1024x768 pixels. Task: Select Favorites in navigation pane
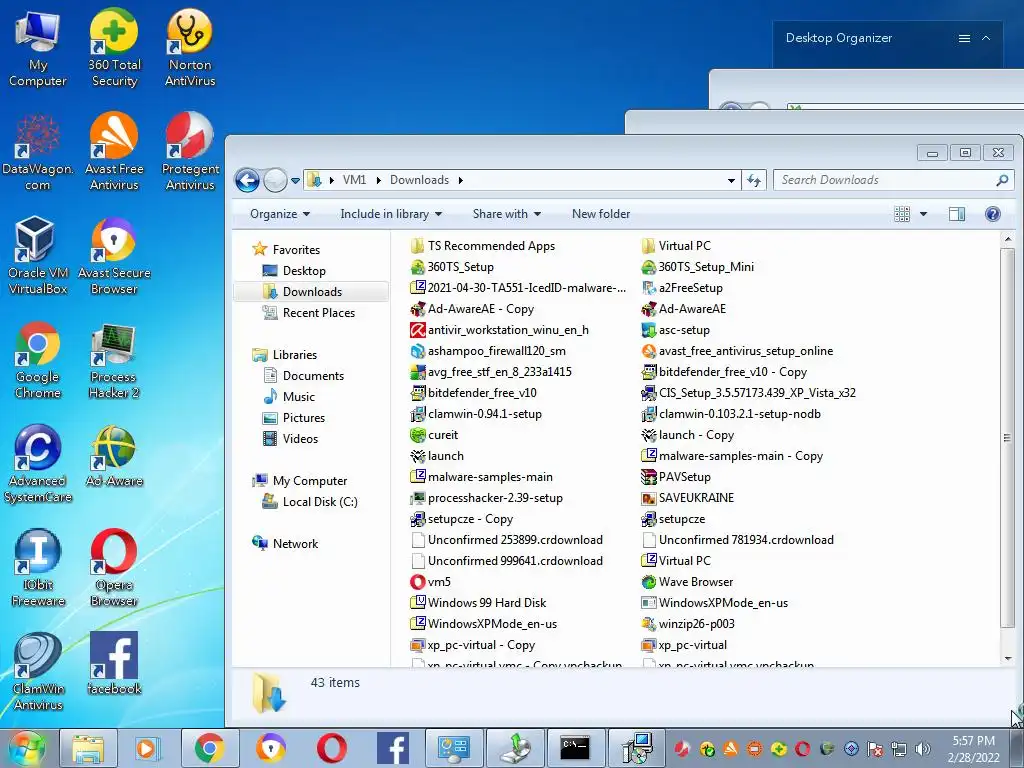point(296,249)
